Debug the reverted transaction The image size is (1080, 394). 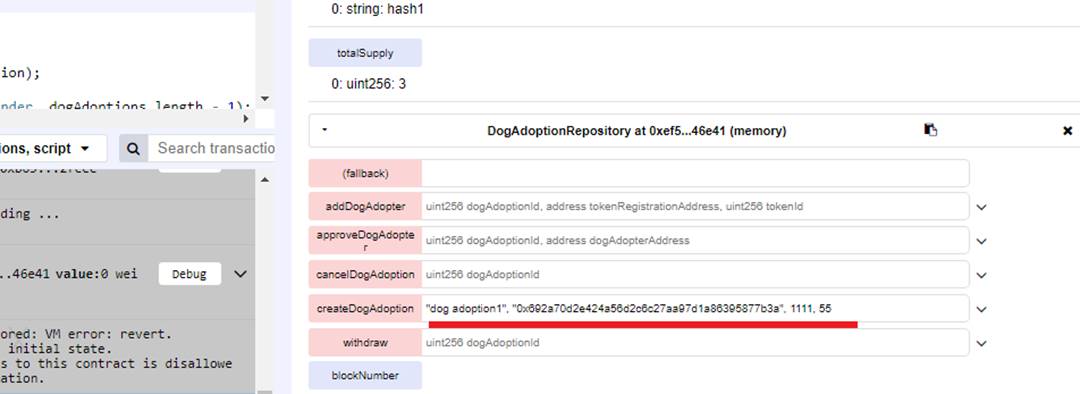tap(189, 274)
